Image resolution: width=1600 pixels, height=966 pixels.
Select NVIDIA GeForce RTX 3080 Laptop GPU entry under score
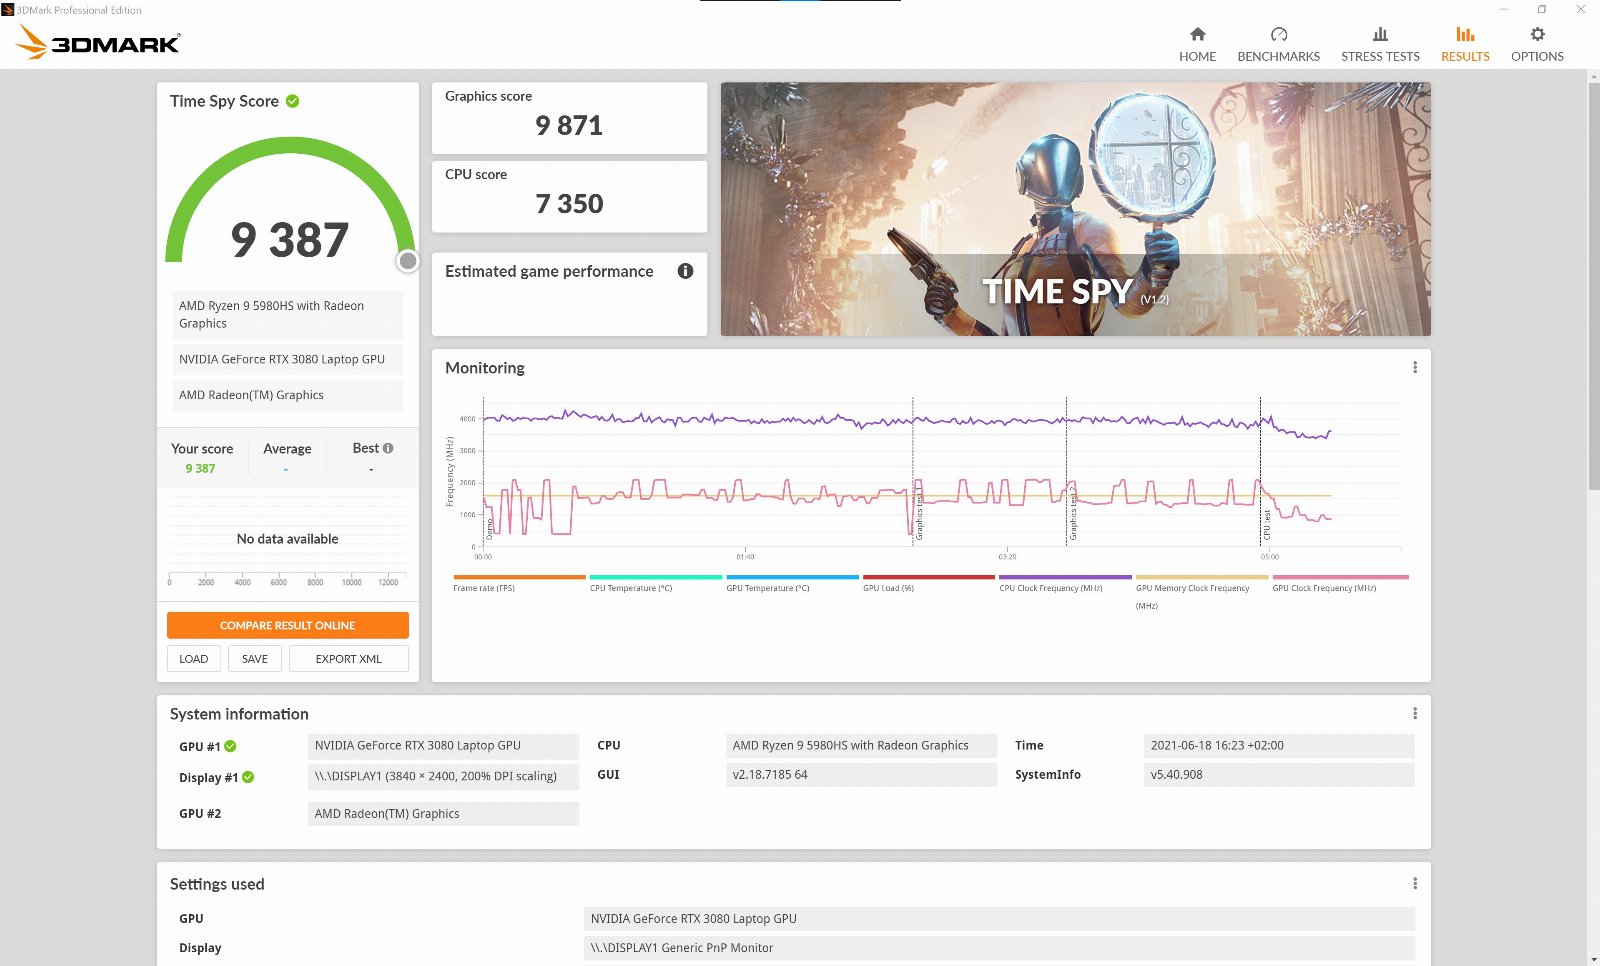click(x=288, y=359)
